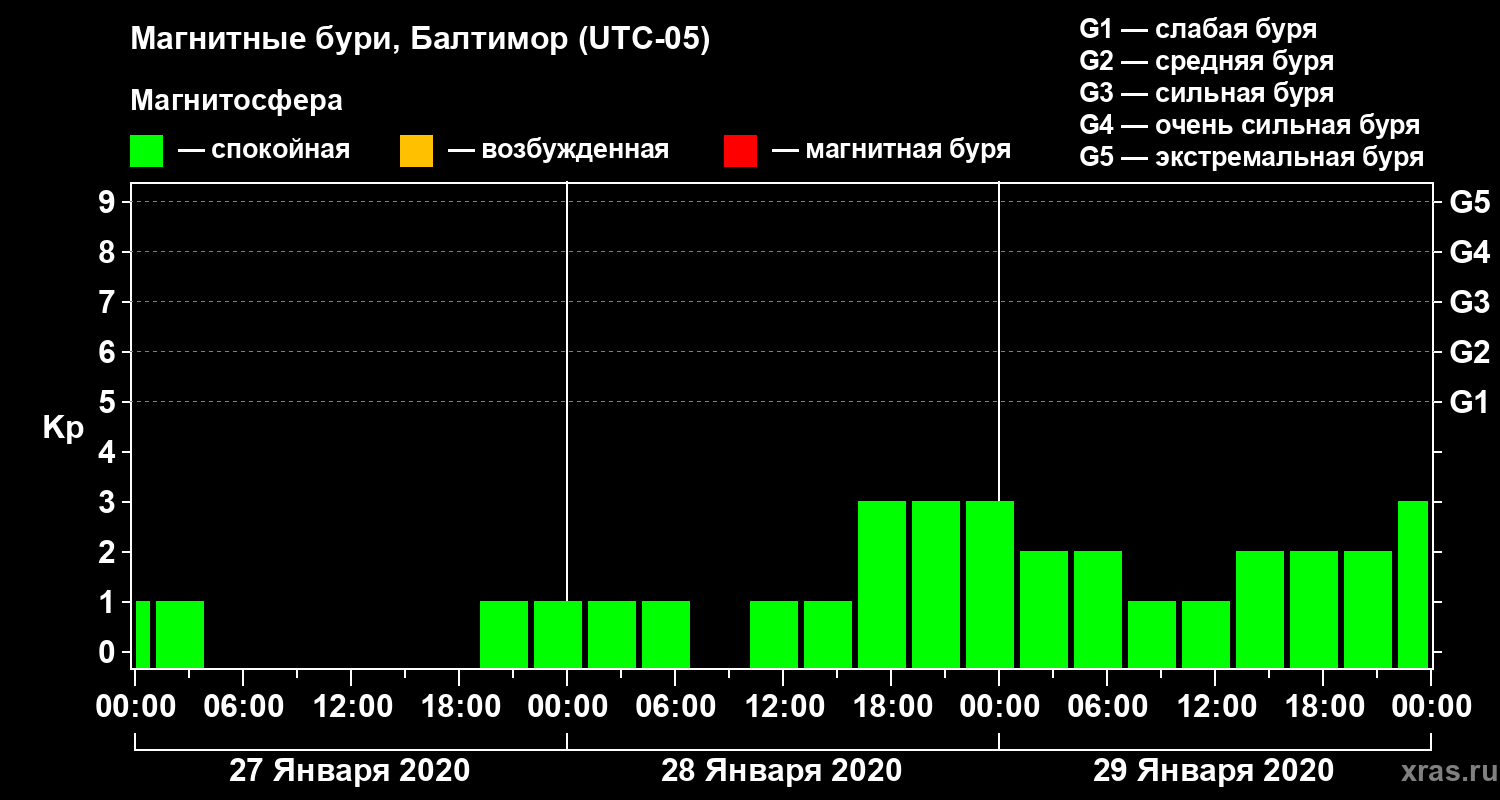
Task: Click the 18:00 time label on 28 January
Action: point(891,706)
